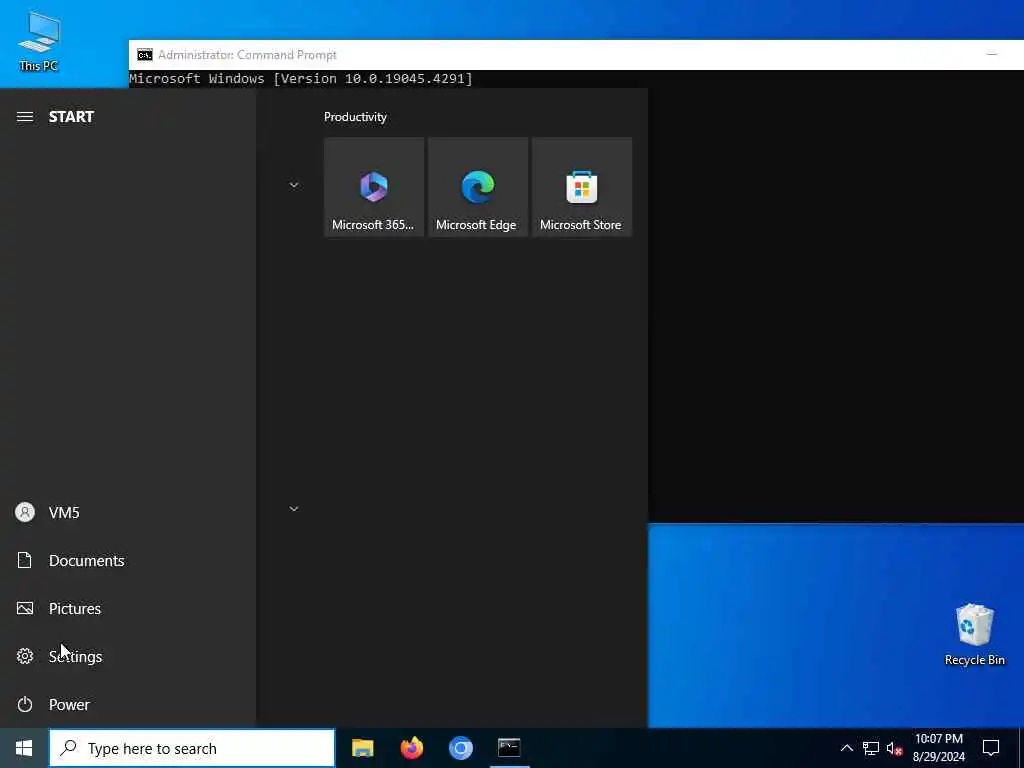1024x768 pixels.
Task: Open the VM5 user account menu
Action: (x=128, y=513)
